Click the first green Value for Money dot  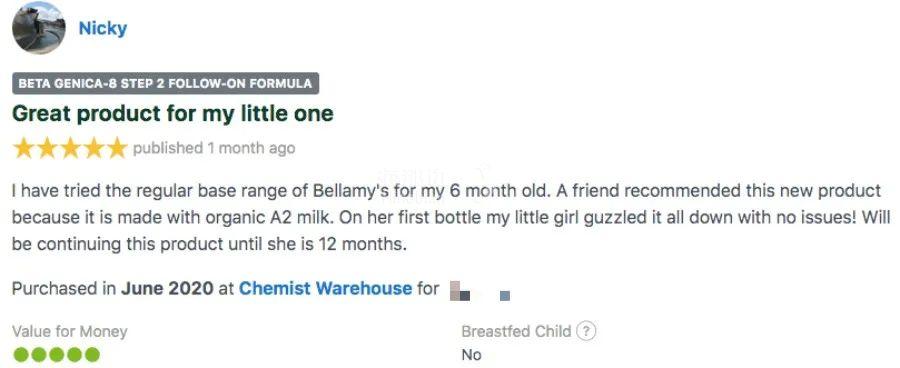tap(21, 355)
